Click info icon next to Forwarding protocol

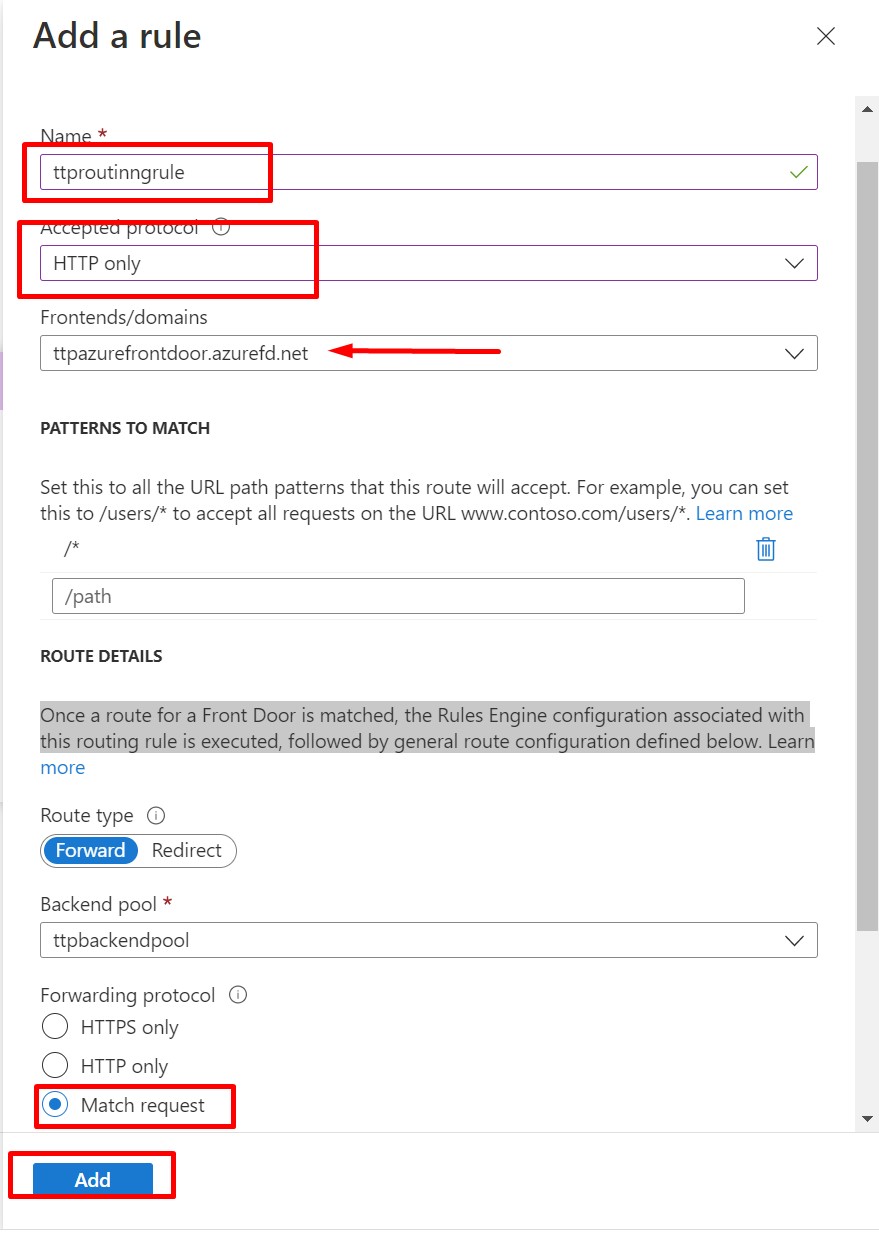click(238, 995)
